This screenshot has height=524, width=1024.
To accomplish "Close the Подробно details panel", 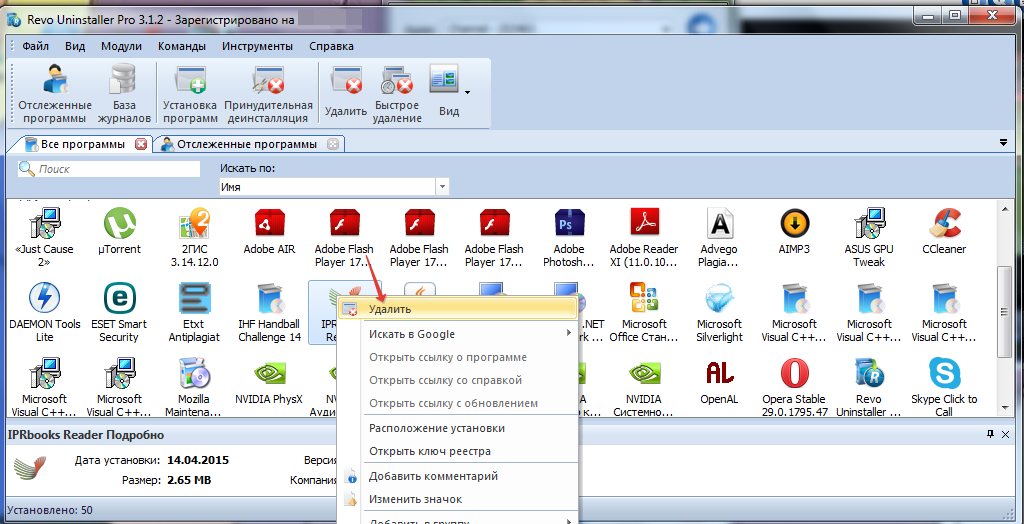I will coord(1005,433).
